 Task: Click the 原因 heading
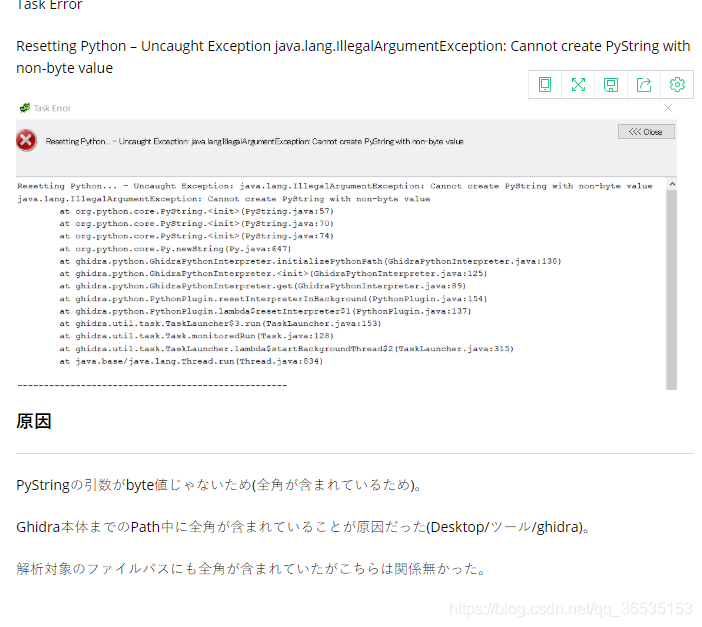34,421
